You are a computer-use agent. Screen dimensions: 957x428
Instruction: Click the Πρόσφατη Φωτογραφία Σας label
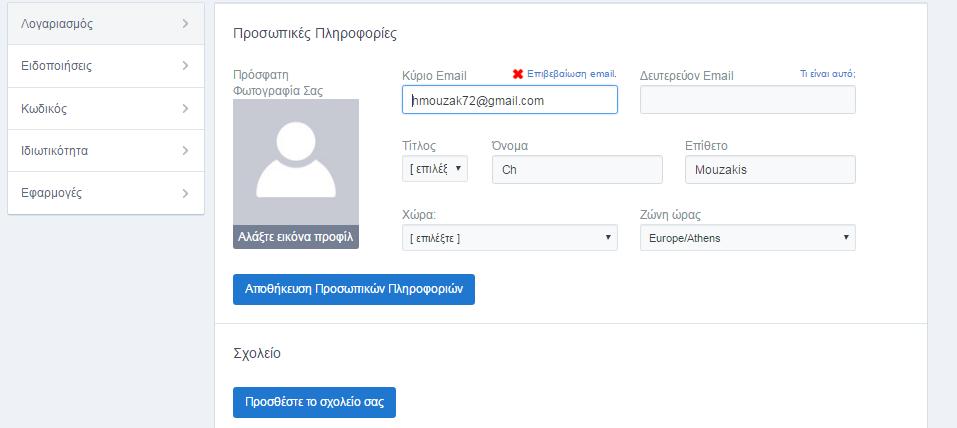click(x=278, y=83)
